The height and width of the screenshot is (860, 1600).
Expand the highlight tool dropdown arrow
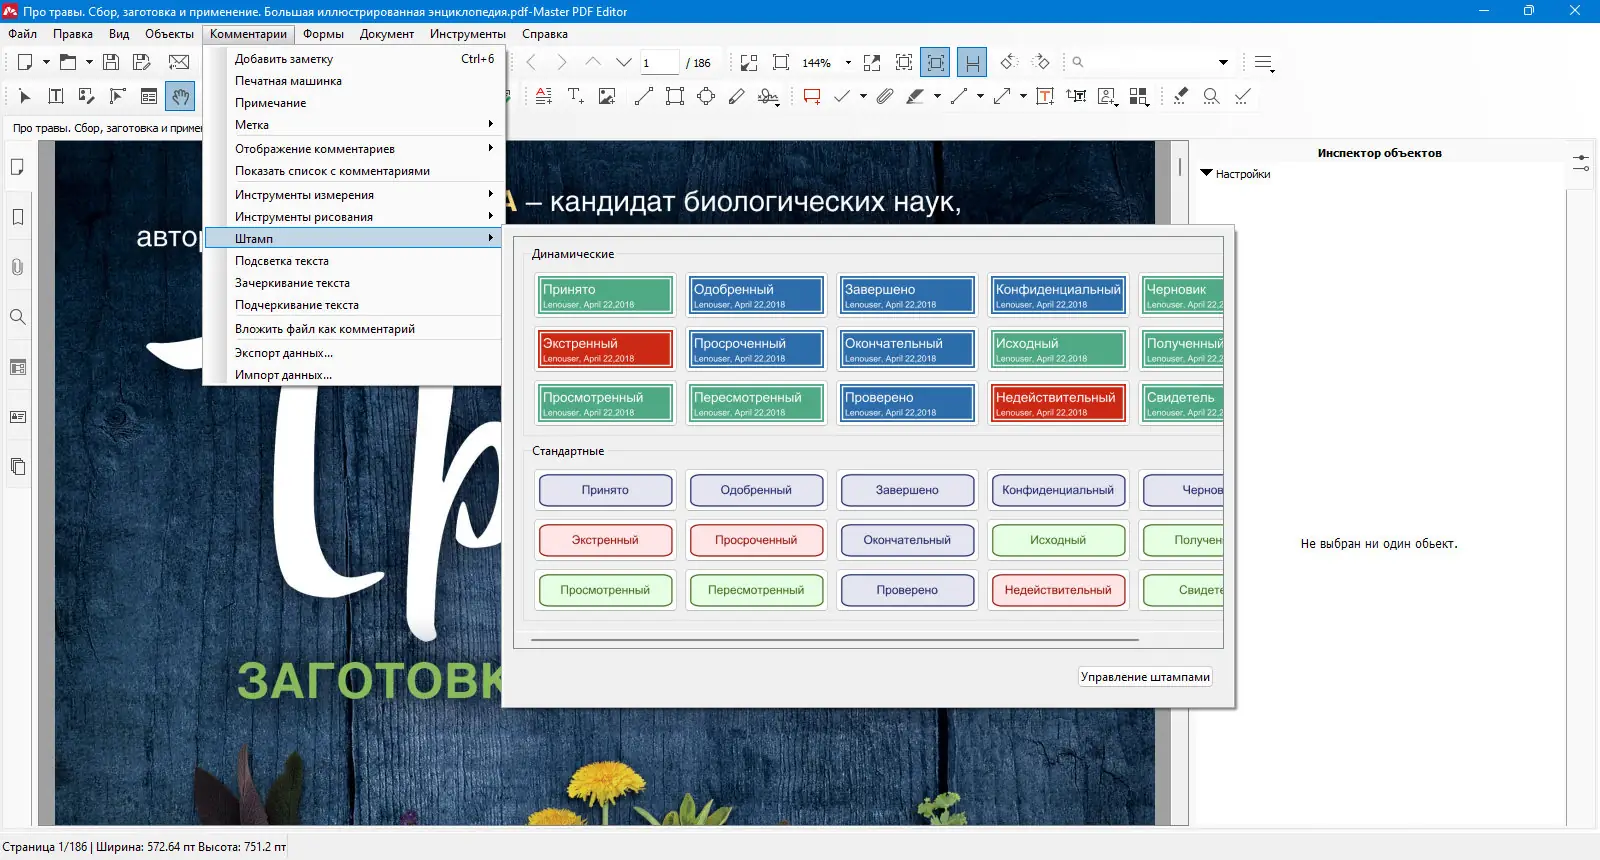point(937,96)
